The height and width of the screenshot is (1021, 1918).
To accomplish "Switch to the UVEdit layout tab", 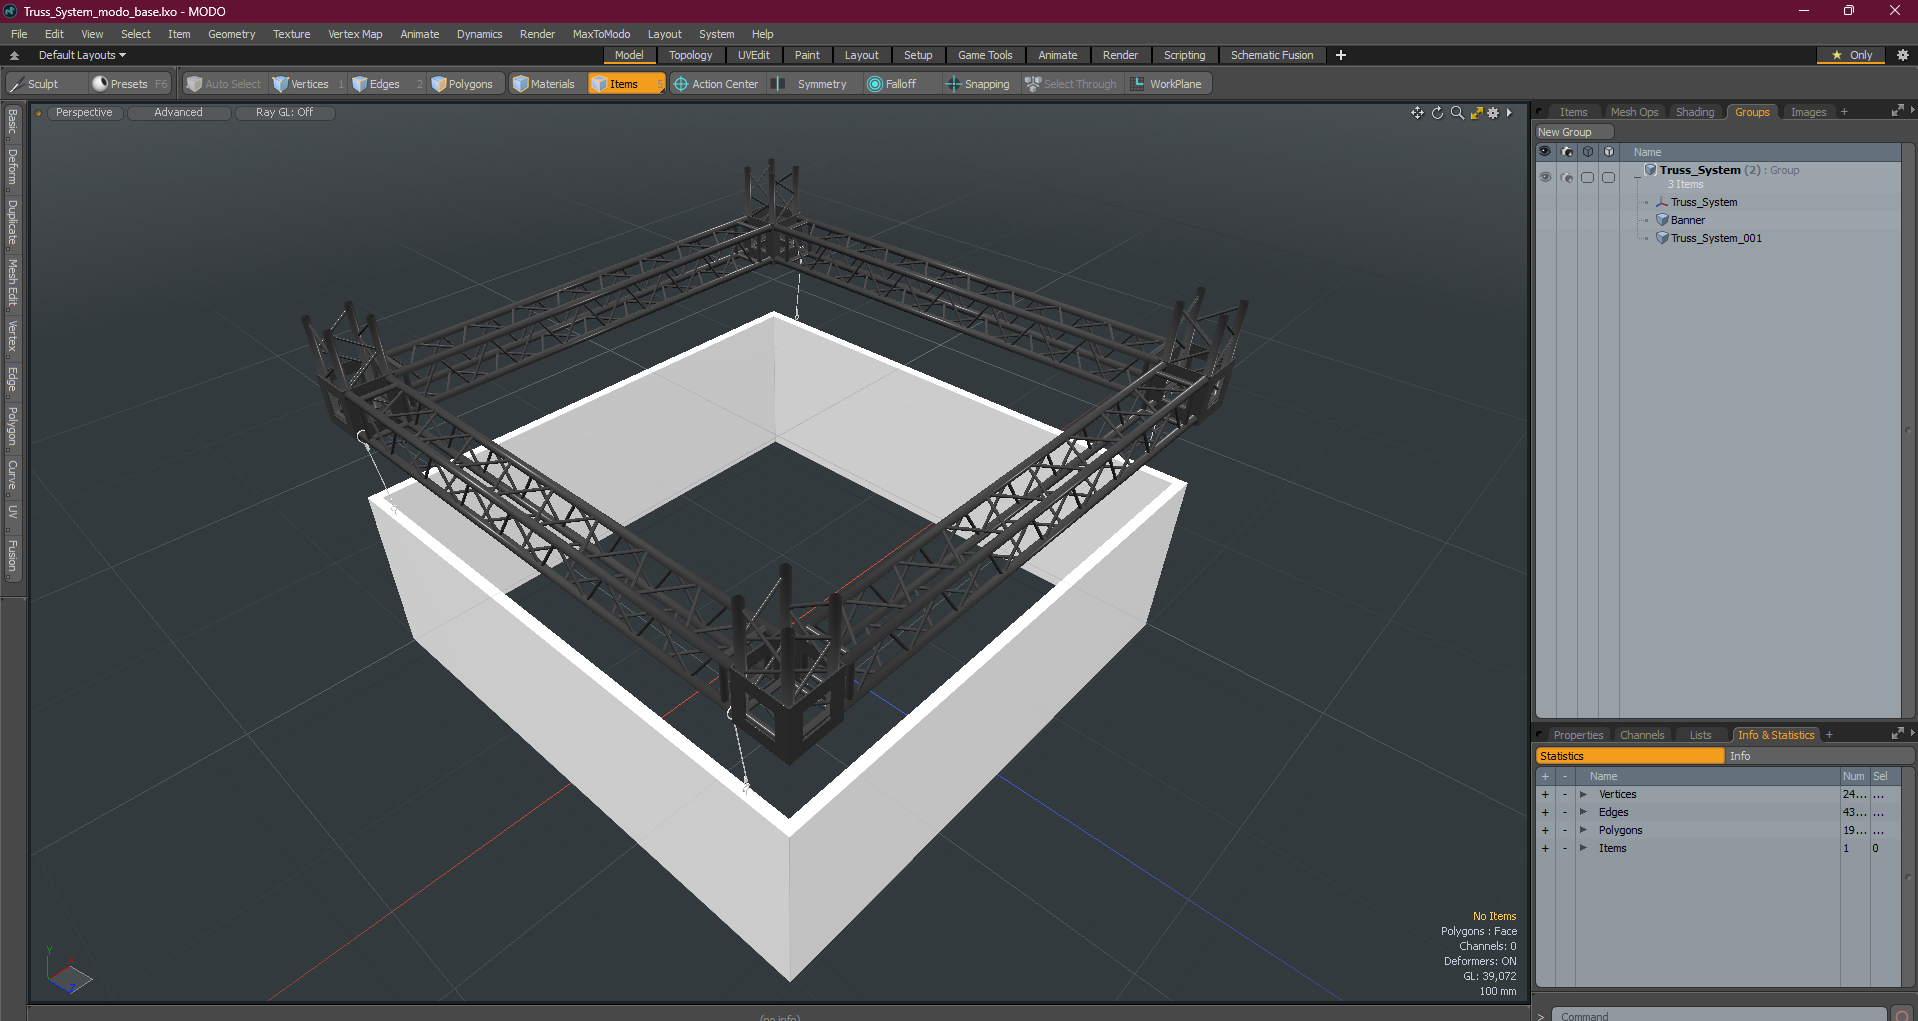I will [x=753, y=55].
